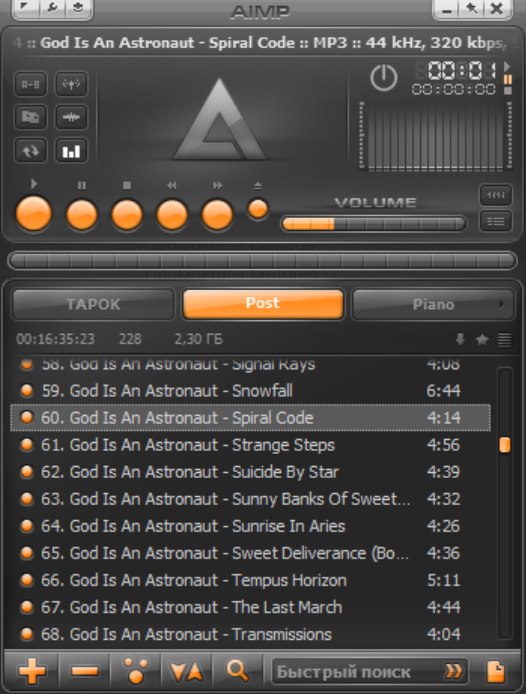Open search with the magnifier icon
Screen dimensions: 526x694
[237, 671]
